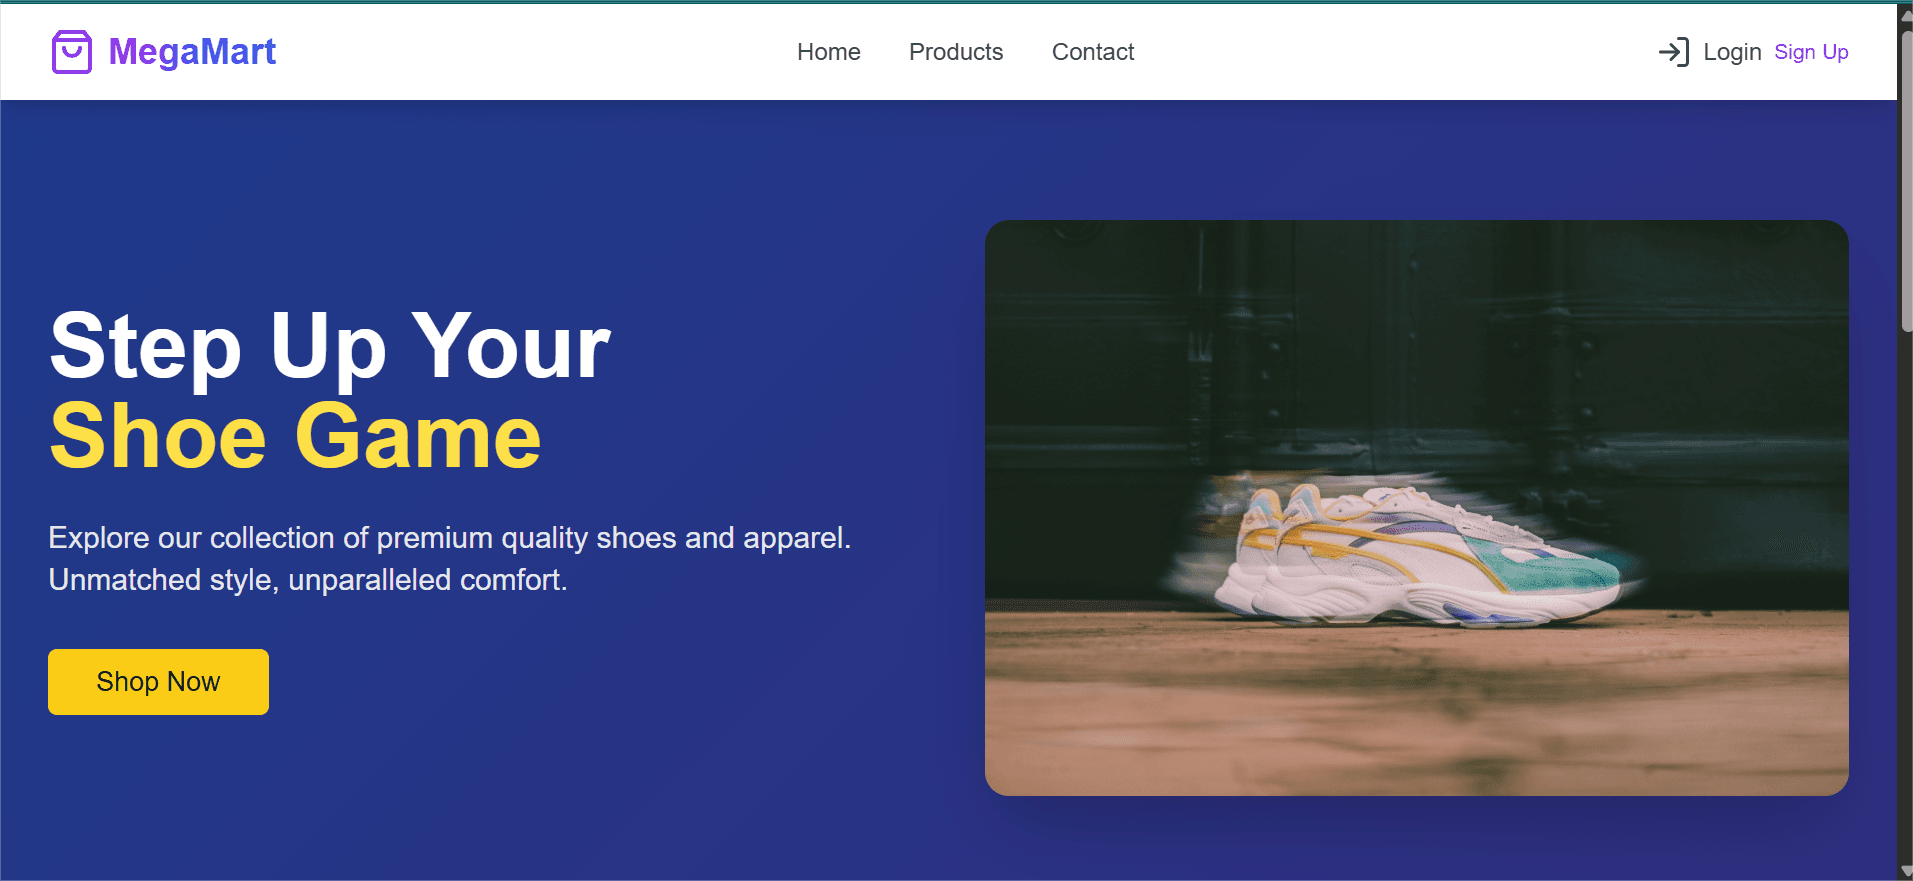Click the "Step Up Your" white heading
This screenshot has width=1913, height=881.
[x=330, y=346]
